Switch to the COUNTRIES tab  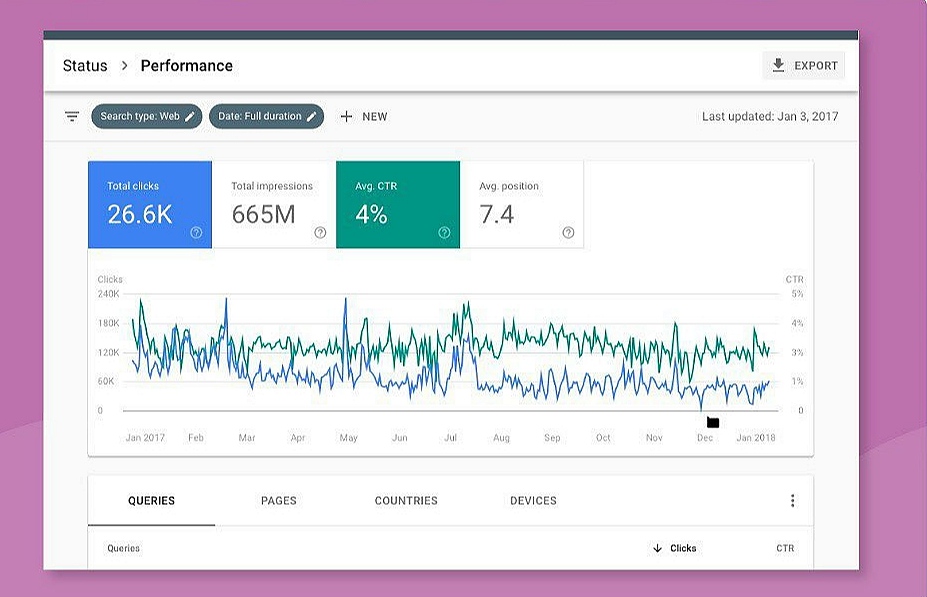pos(406,501)
